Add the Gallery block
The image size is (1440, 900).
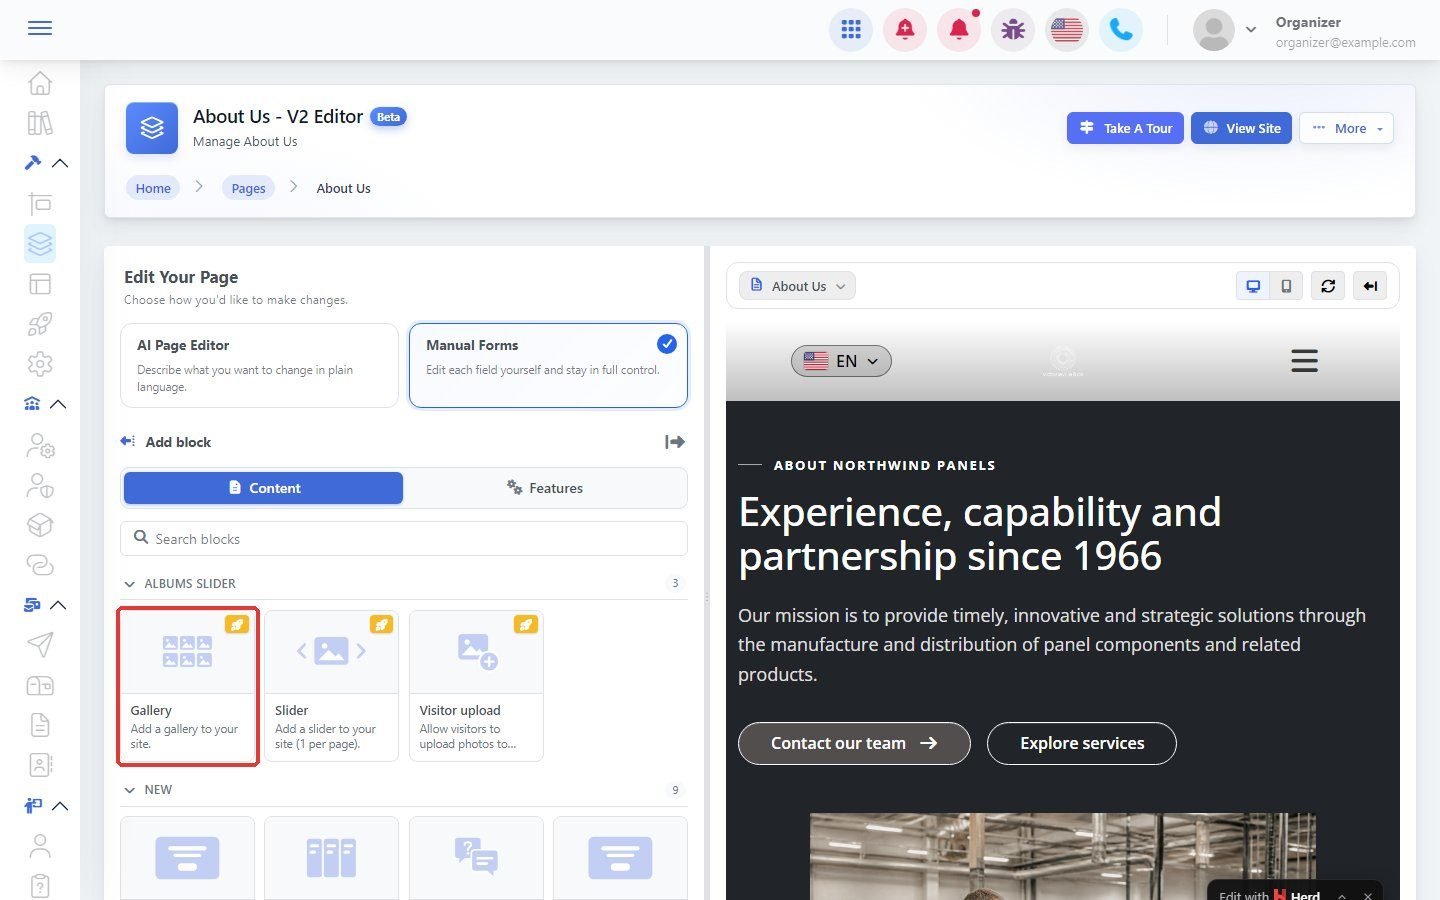tap(188, 686)
